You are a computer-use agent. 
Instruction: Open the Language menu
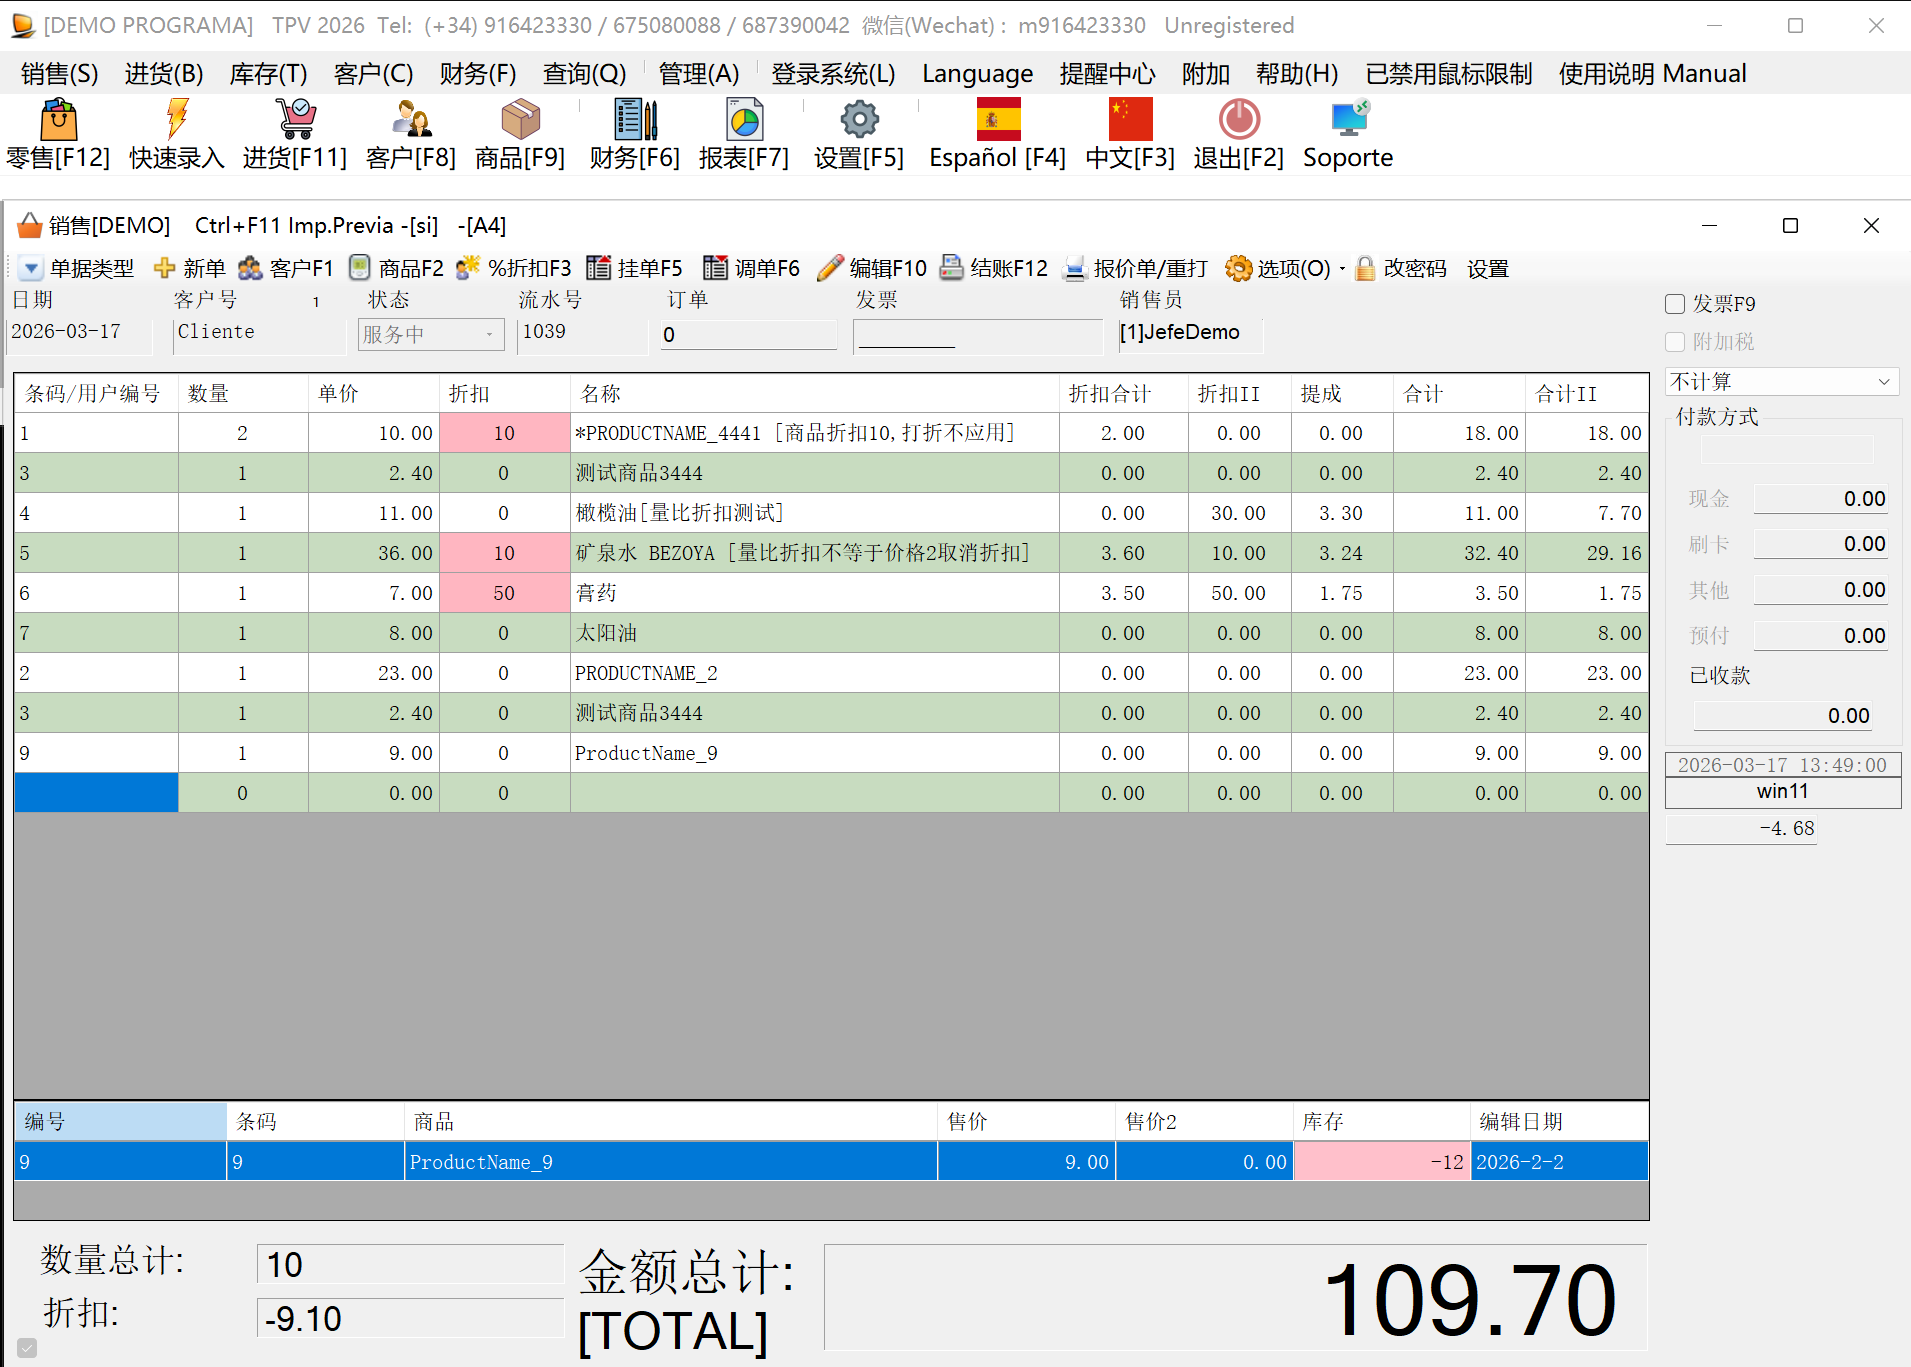(x=977, y=74)
